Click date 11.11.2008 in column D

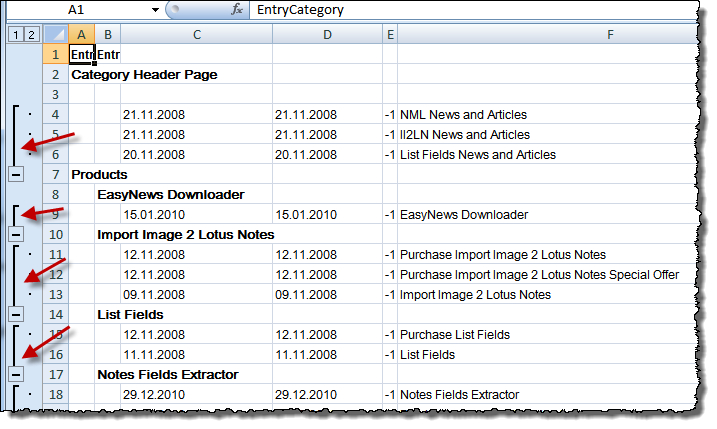tap(306, 354)
